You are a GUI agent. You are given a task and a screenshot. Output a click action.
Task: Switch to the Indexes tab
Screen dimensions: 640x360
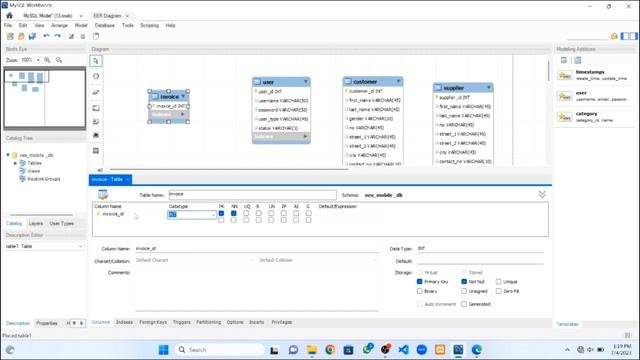(124, 322)
